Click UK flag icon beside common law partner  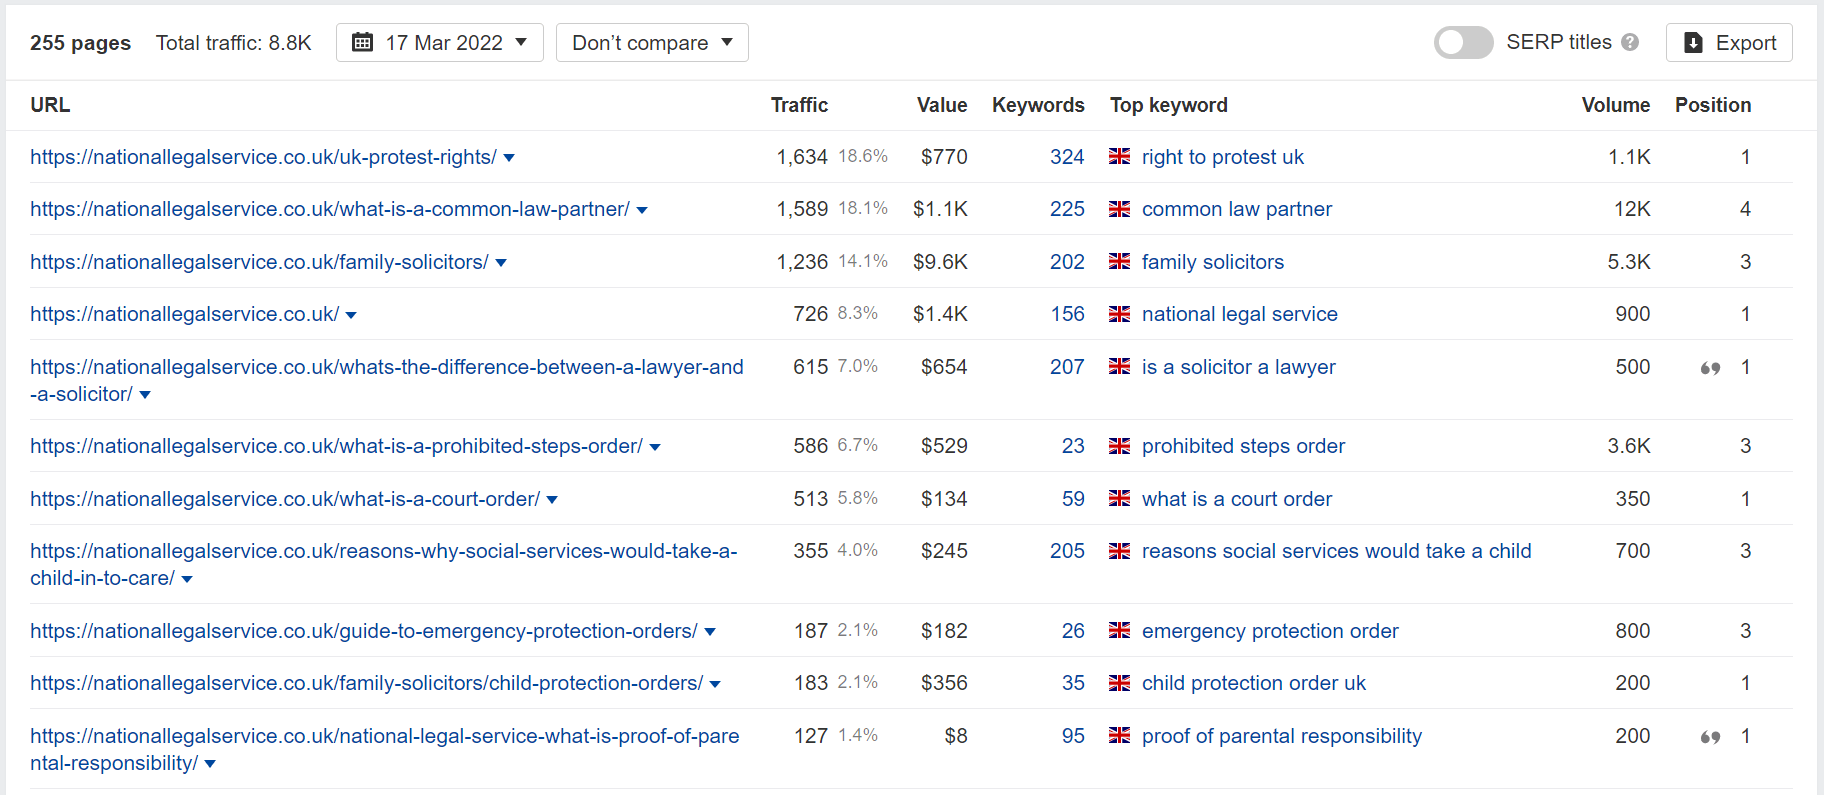pos(1120,209)
